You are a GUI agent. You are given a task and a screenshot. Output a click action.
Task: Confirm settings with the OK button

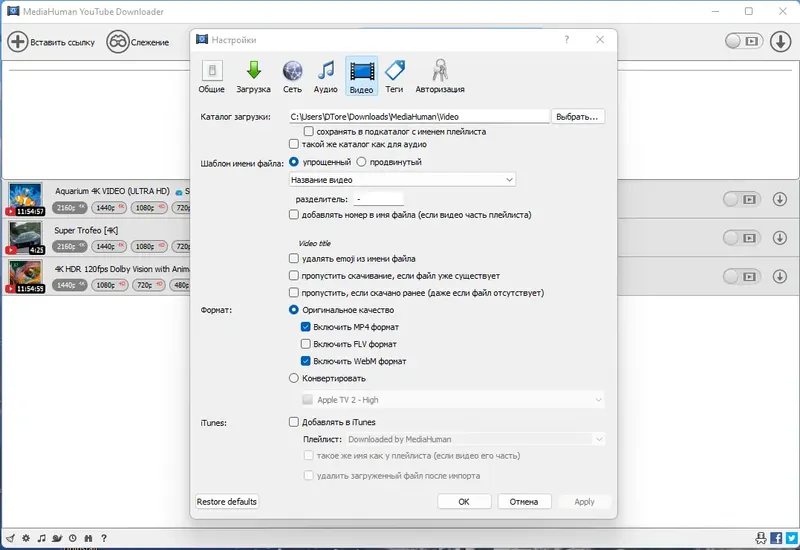[464, 502]
